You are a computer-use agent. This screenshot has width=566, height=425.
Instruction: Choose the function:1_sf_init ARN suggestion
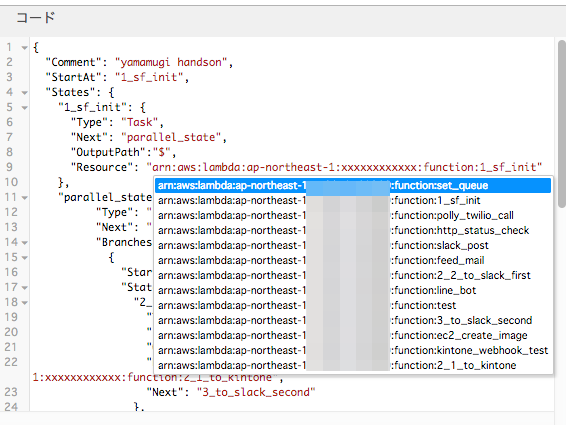(353, 200)
